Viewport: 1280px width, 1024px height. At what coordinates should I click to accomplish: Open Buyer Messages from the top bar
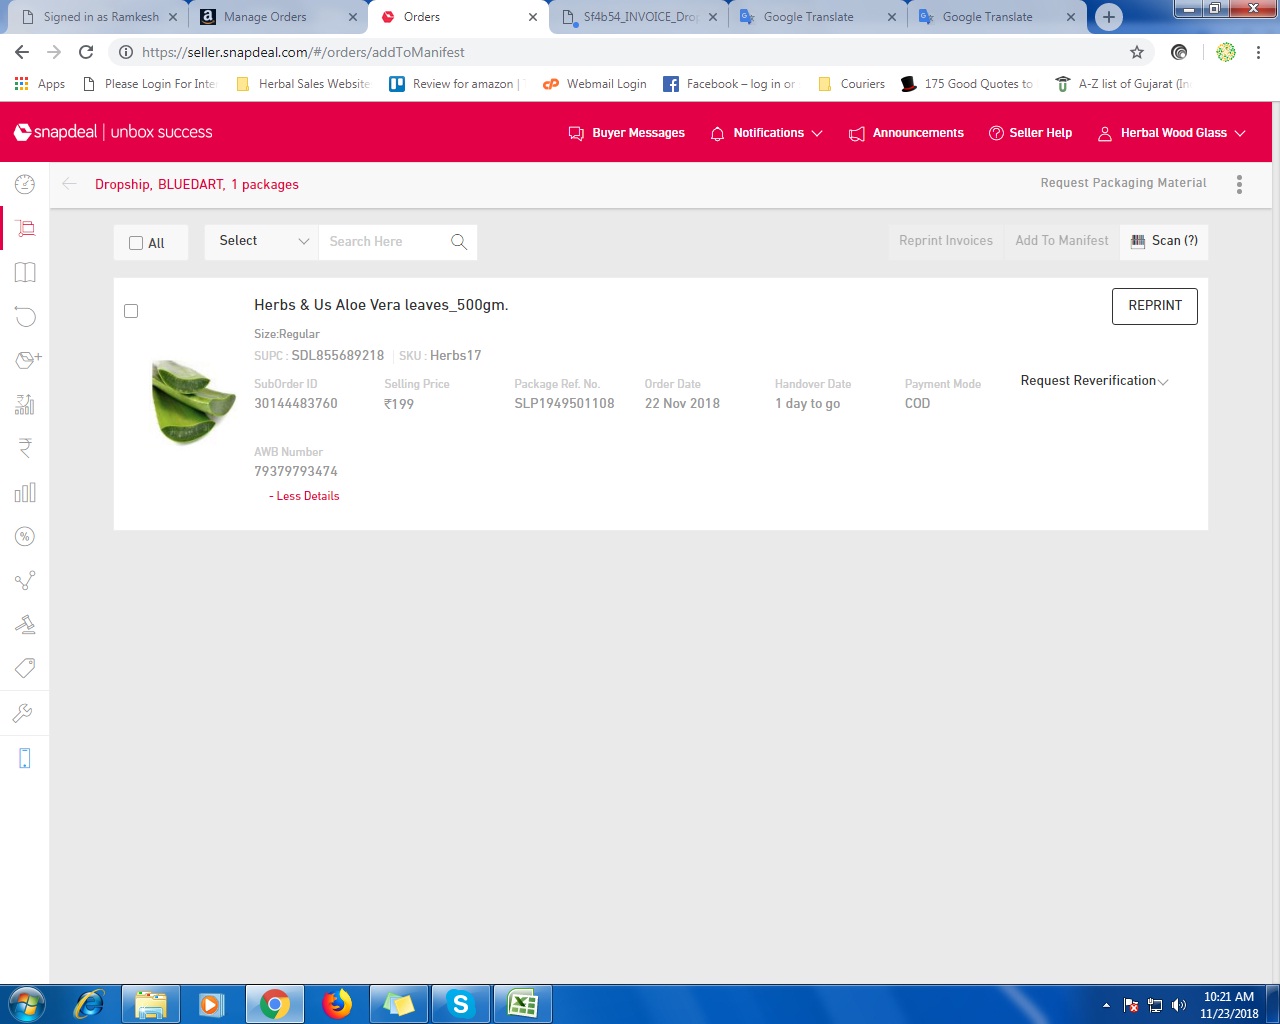(626, 132)
